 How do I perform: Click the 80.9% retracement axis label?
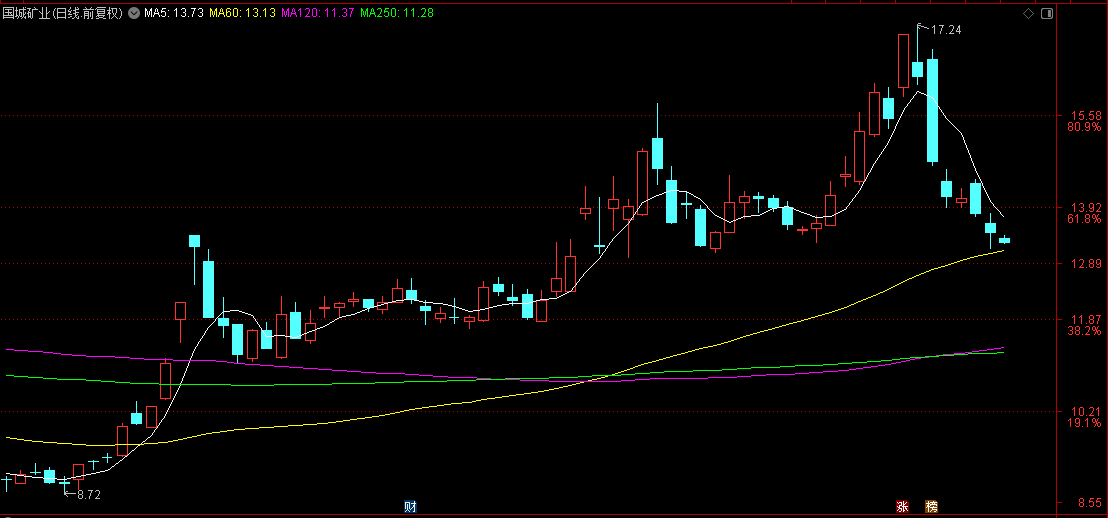[x=1083, y=127]
